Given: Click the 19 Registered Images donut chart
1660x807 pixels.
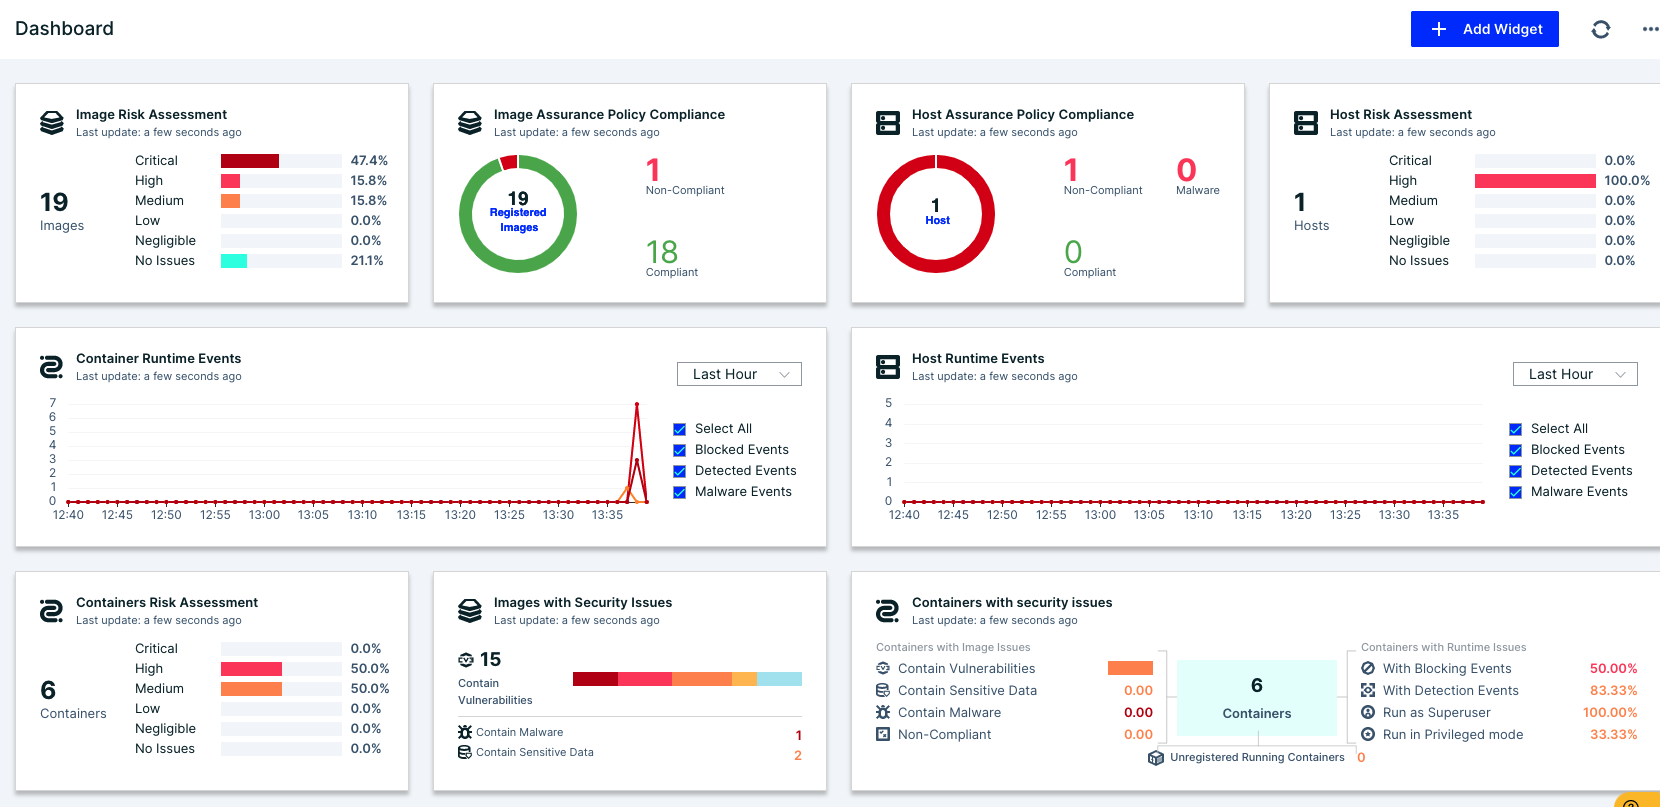Looking at the screenshot, I should (518, 213).
